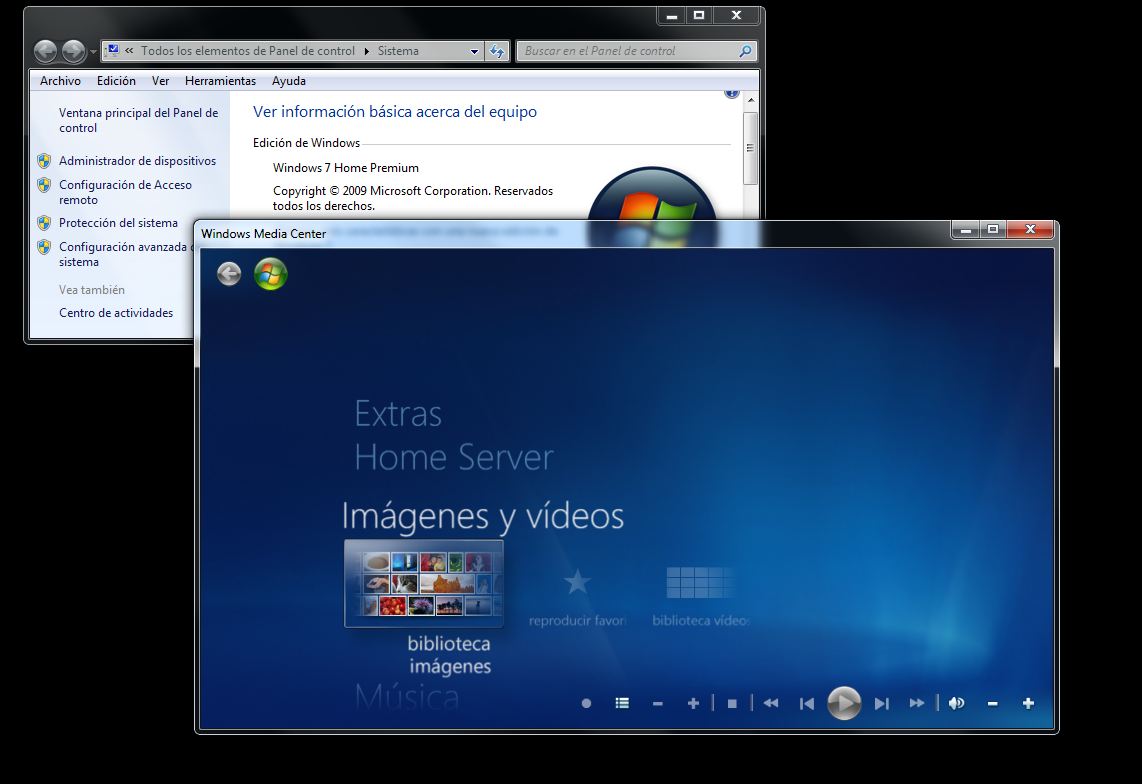Open the Archivo menu
The image size is (1142, 784).
pos(60,81)
